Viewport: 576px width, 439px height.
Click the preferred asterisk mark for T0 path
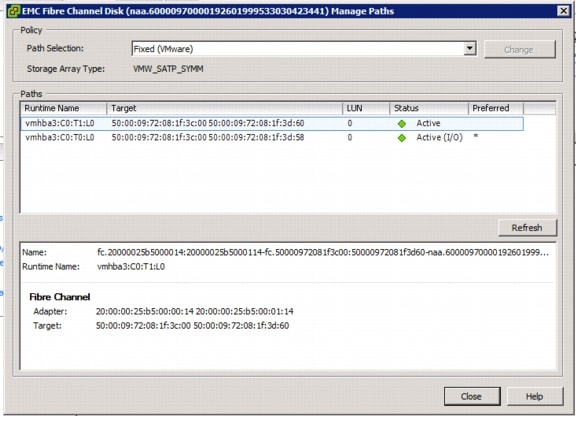tap(476, 136)
